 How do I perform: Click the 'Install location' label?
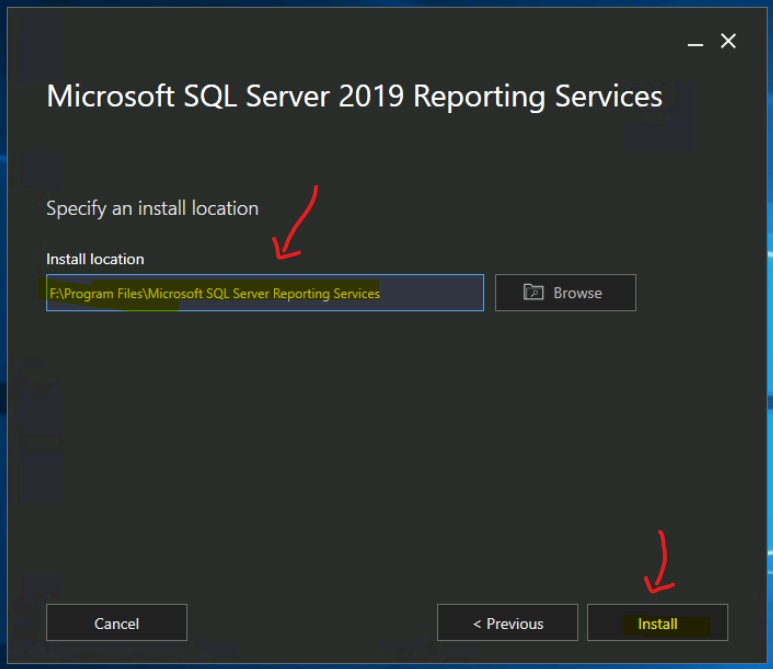pyautogui.click(x=95, y=259)
